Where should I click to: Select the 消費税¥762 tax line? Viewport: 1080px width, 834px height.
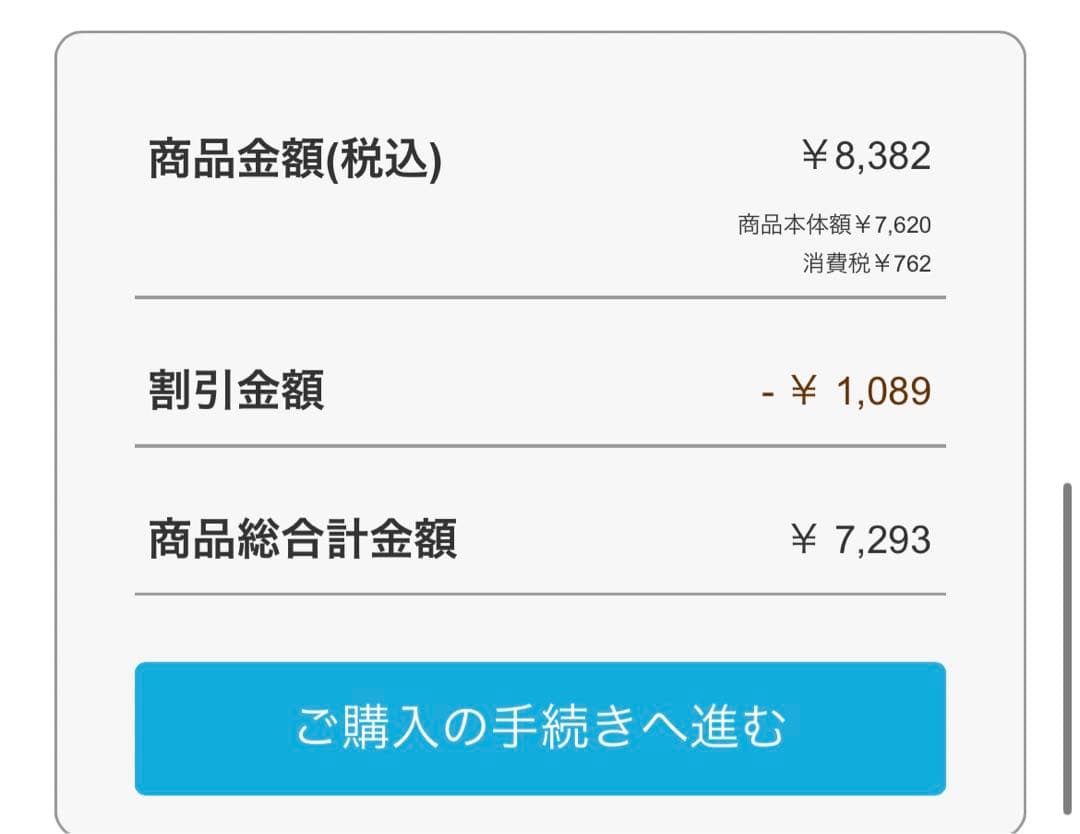pyautogui.click(x=866, y=264)
